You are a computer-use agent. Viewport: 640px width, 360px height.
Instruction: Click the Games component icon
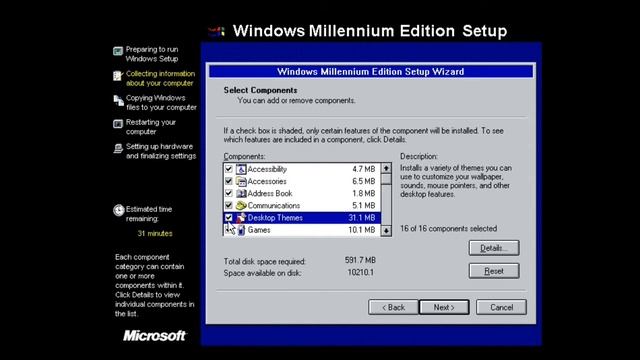point(241,230)
